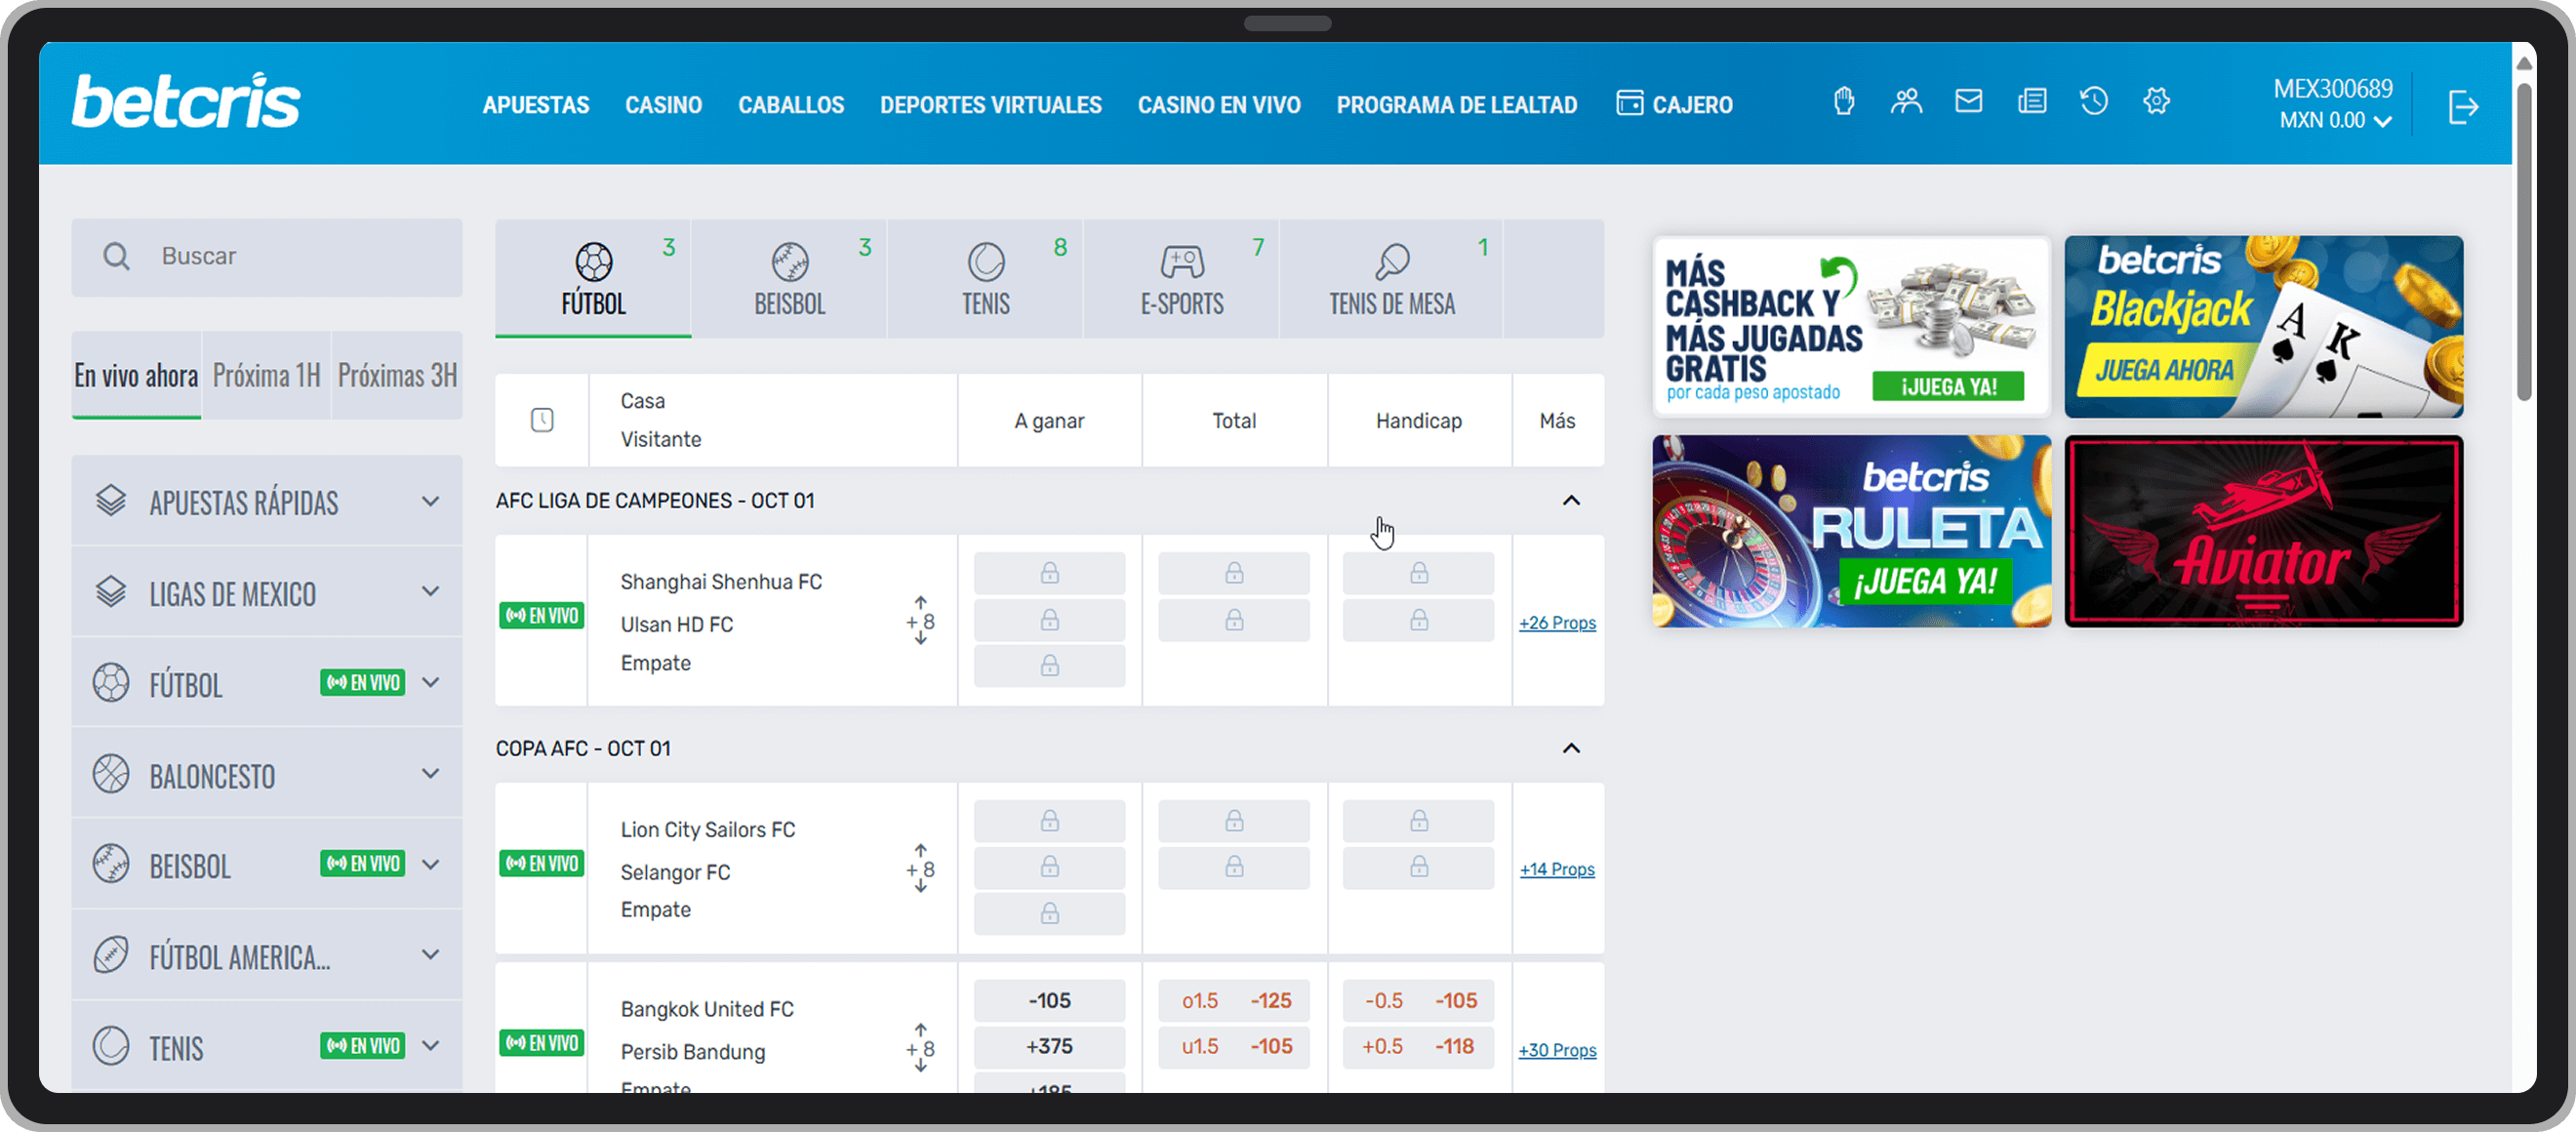Click the bet history clock icon
Screen dimensions: 2576x1132
(2093, 101)
